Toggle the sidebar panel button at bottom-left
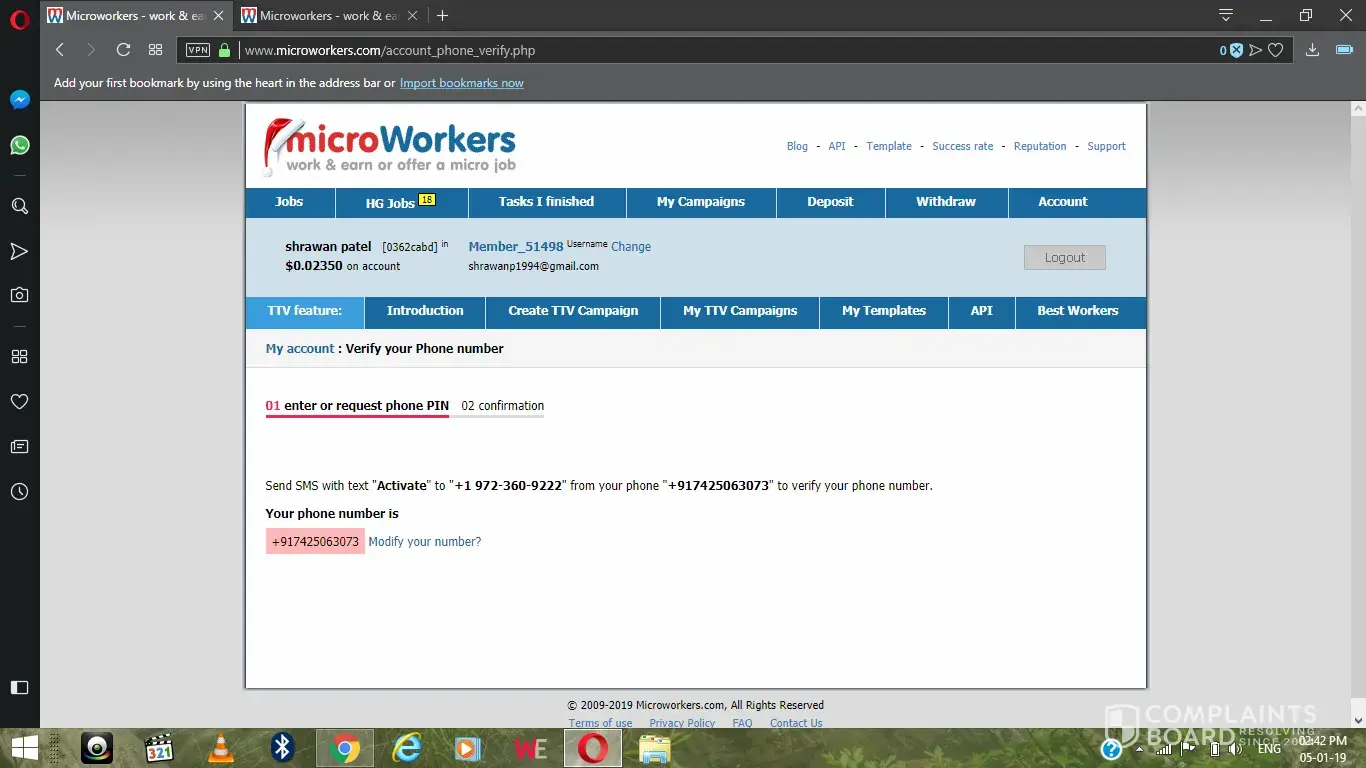Screen dimensions: 1366x768 [19, 687]
